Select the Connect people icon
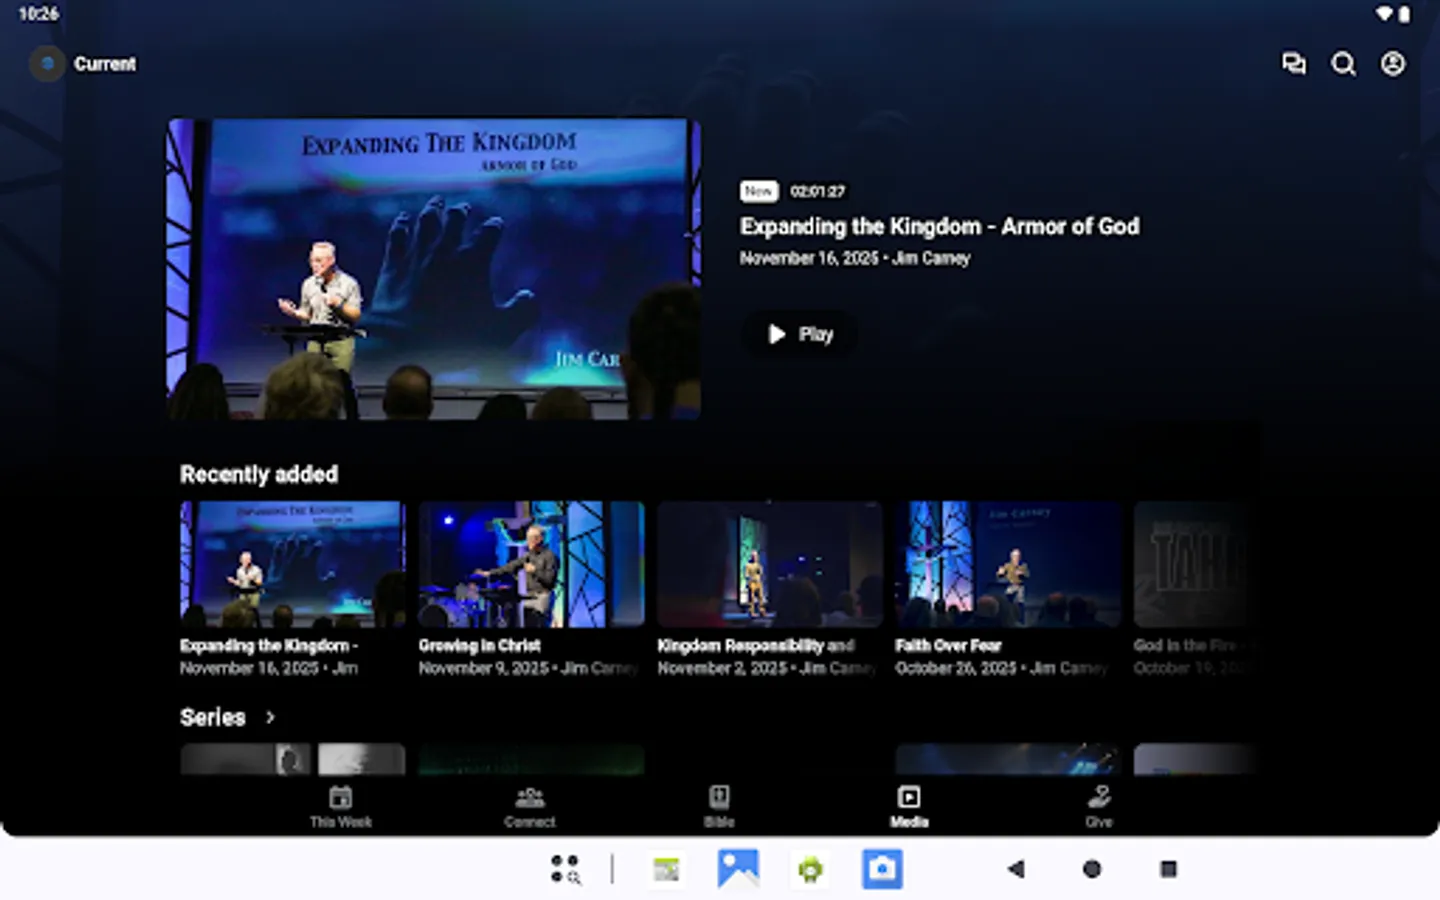 coord(530,797)
